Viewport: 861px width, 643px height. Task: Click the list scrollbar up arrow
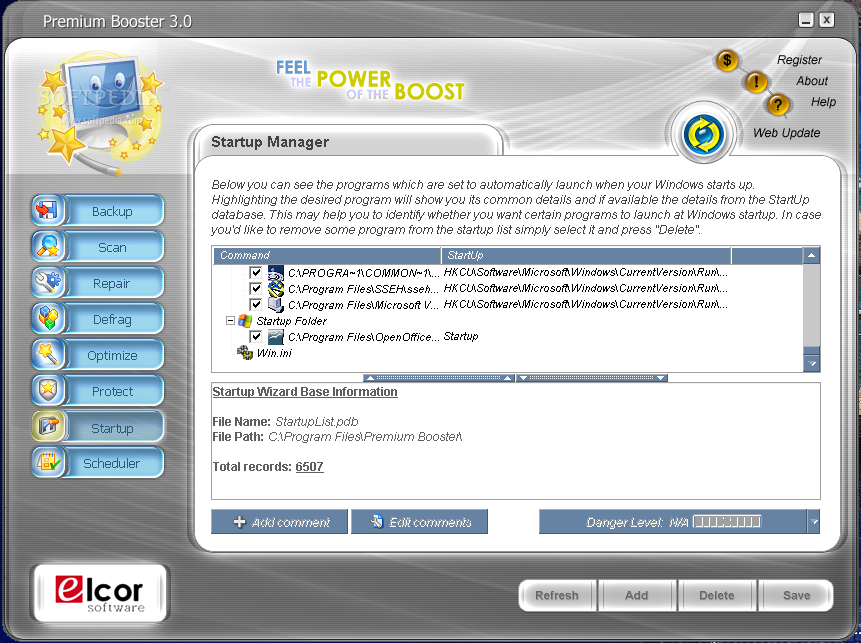(x=811, y=256)
